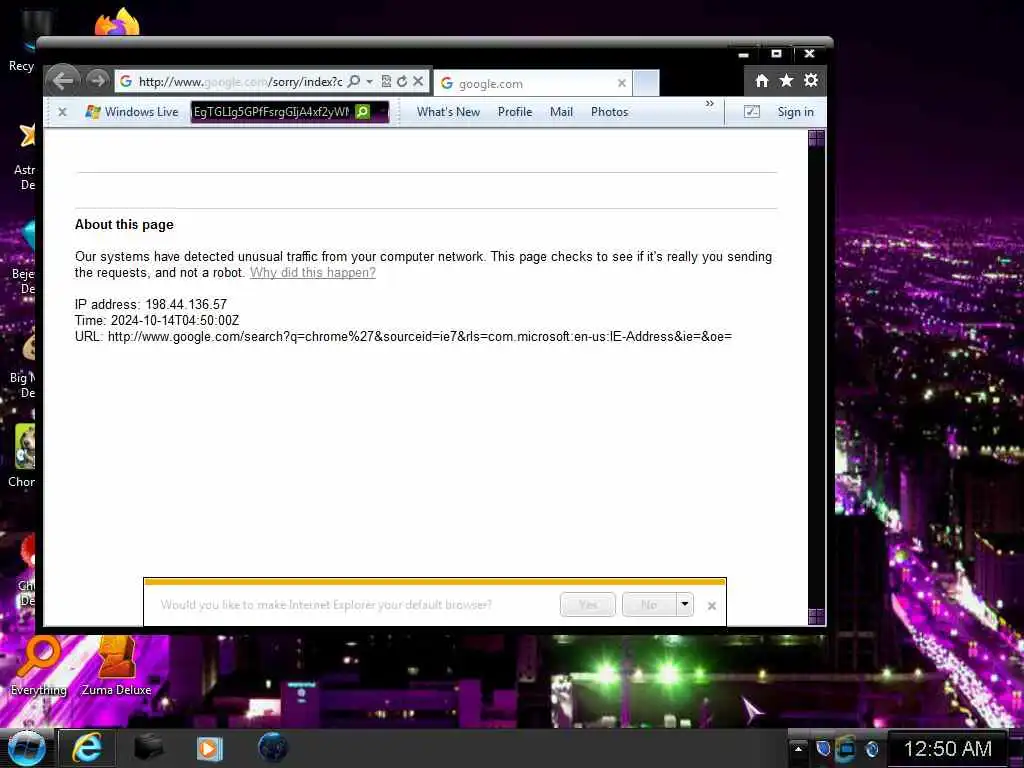The height and width of the screenshot is (768, 1024).
Task: Click the 'About this page' heading
Action: click(x=124, y=225)
